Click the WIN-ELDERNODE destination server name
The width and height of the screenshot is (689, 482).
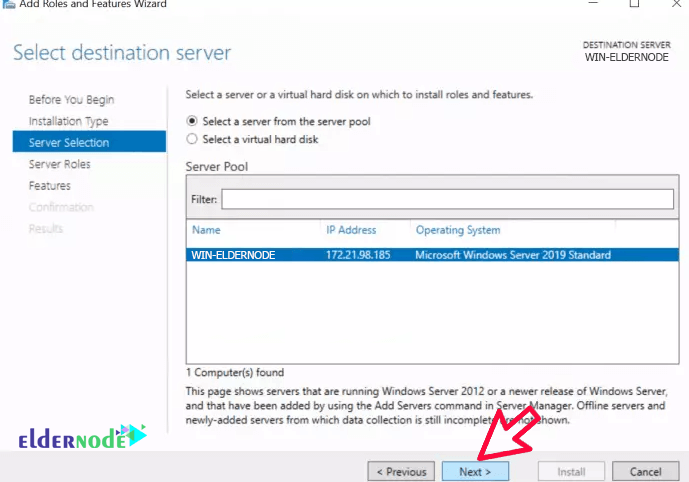627,57
